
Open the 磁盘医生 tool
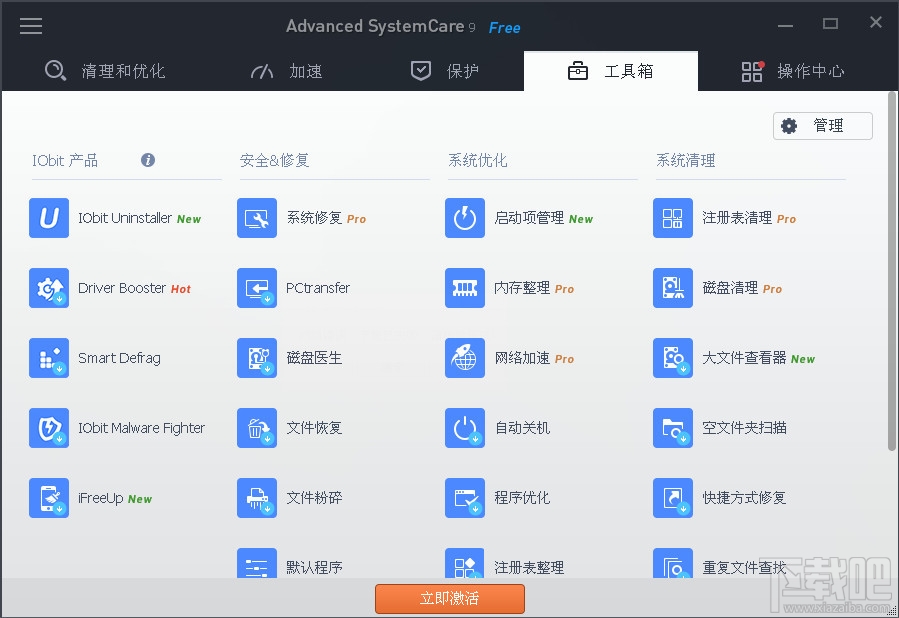click(x=310, y=358)
